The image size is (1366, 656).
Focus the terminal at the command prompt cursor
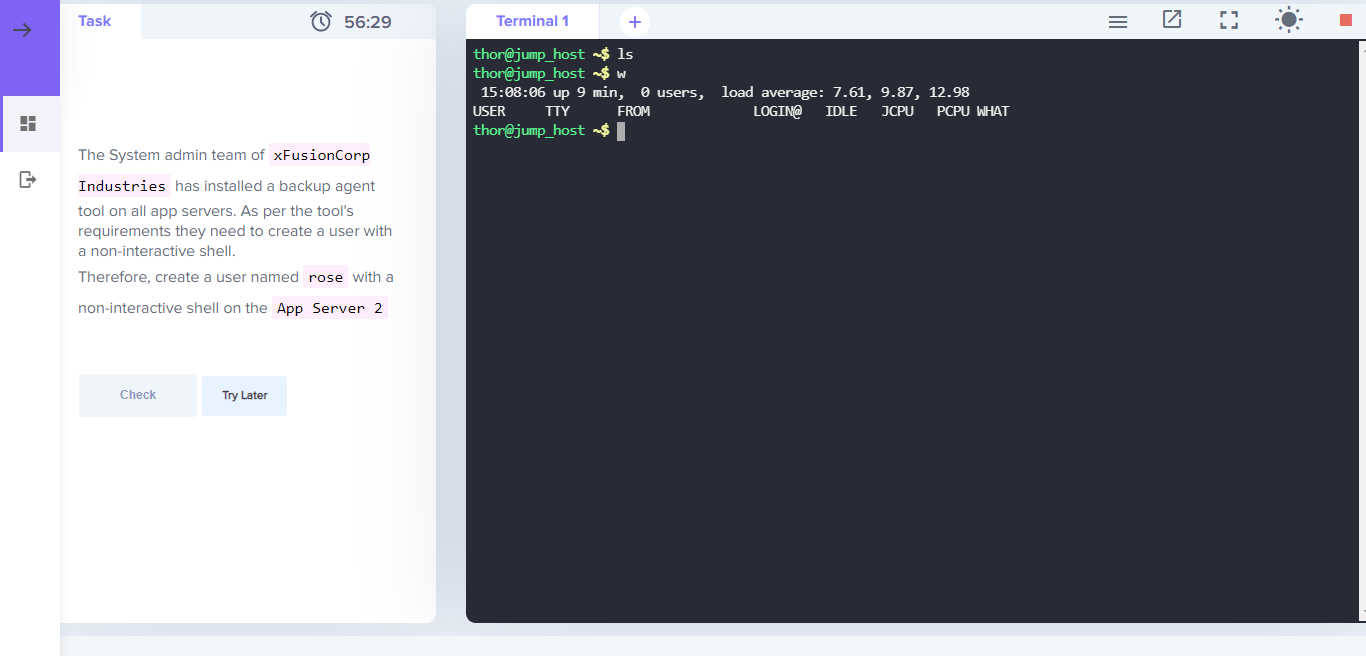pyautogui.click(x=621, y=131)
